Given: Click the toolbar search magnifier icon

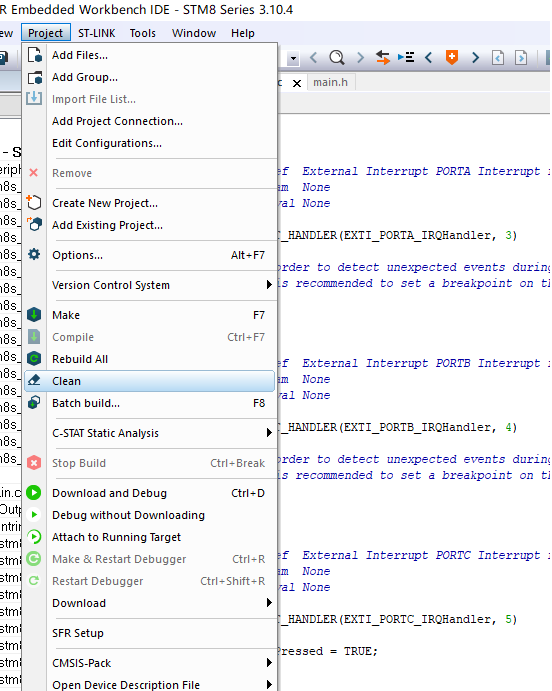Looking at the screenshot, I should point(337,57).
